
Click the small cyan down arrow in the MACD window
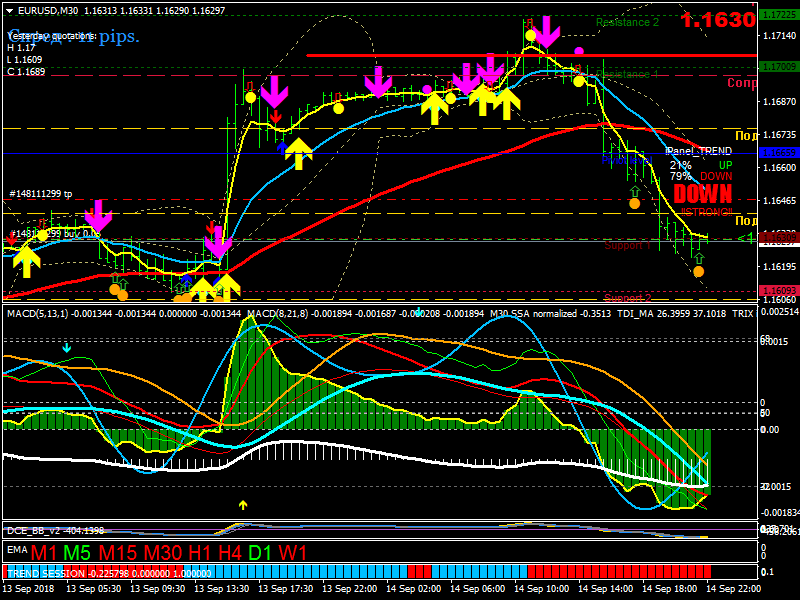(66, 348)
